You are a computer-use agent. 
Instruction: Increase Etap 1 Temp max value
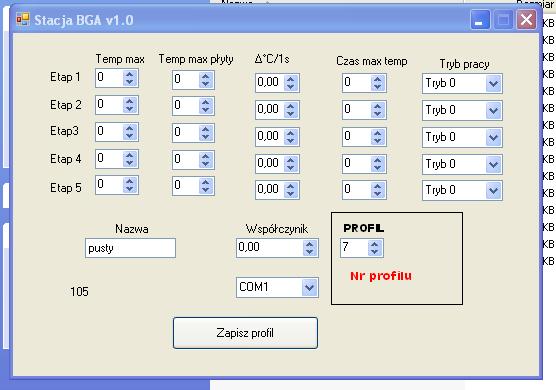[130, 74]
